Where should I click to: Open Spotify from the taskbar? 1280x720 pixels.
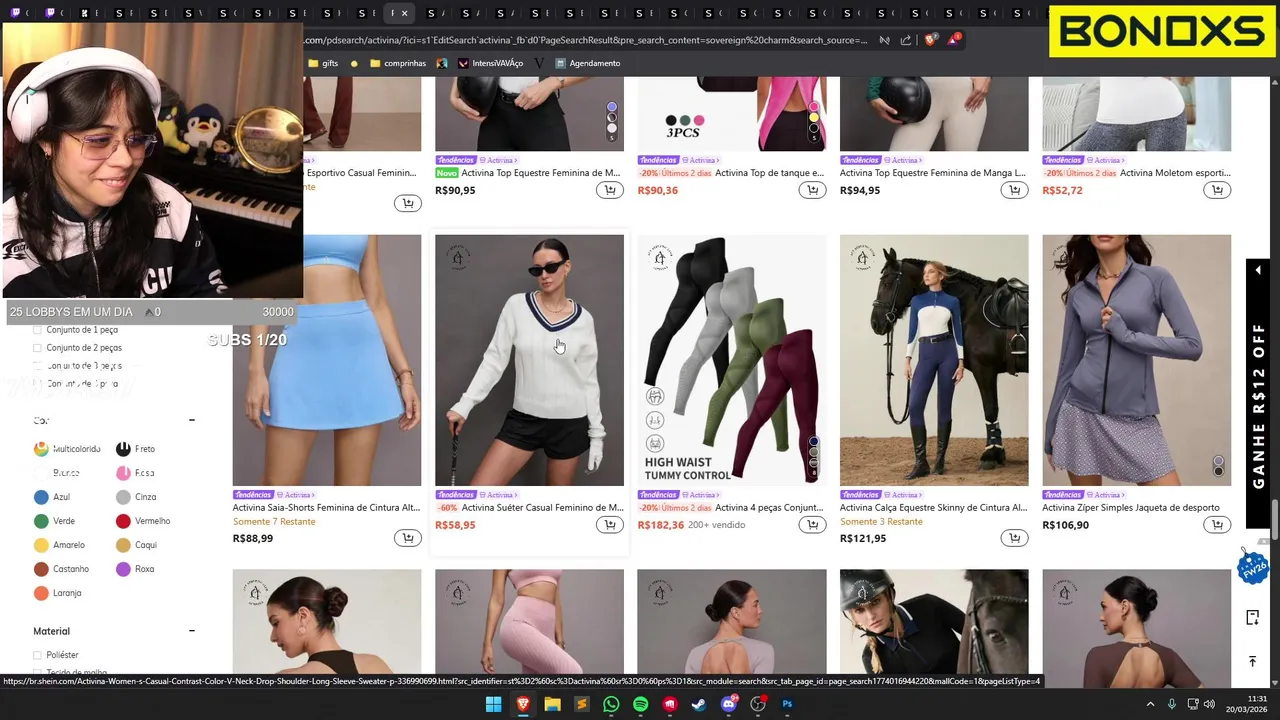[640, 704]
